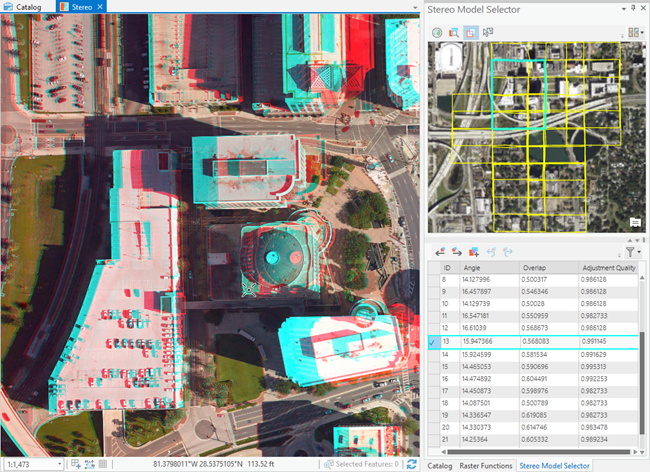Sort table by the Overlap column header
This screenshot has height=472, width=650.
pos(548,268)
